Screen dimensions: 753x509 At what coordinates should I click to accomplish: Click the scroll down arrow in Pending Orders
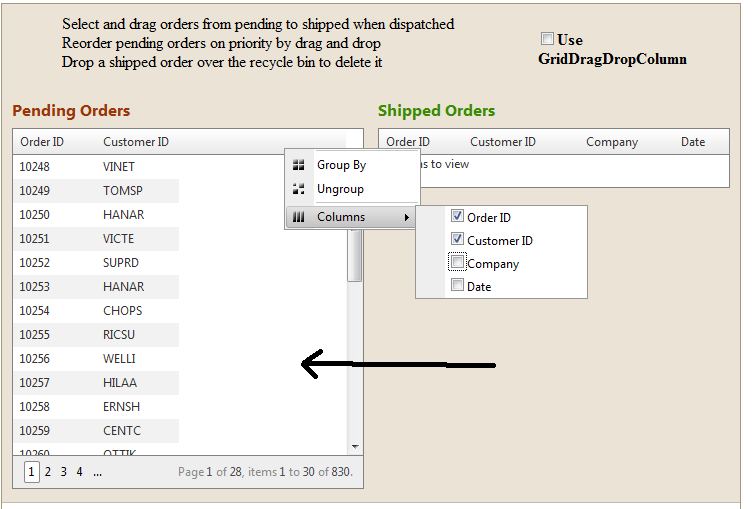[x=355, y=446]
